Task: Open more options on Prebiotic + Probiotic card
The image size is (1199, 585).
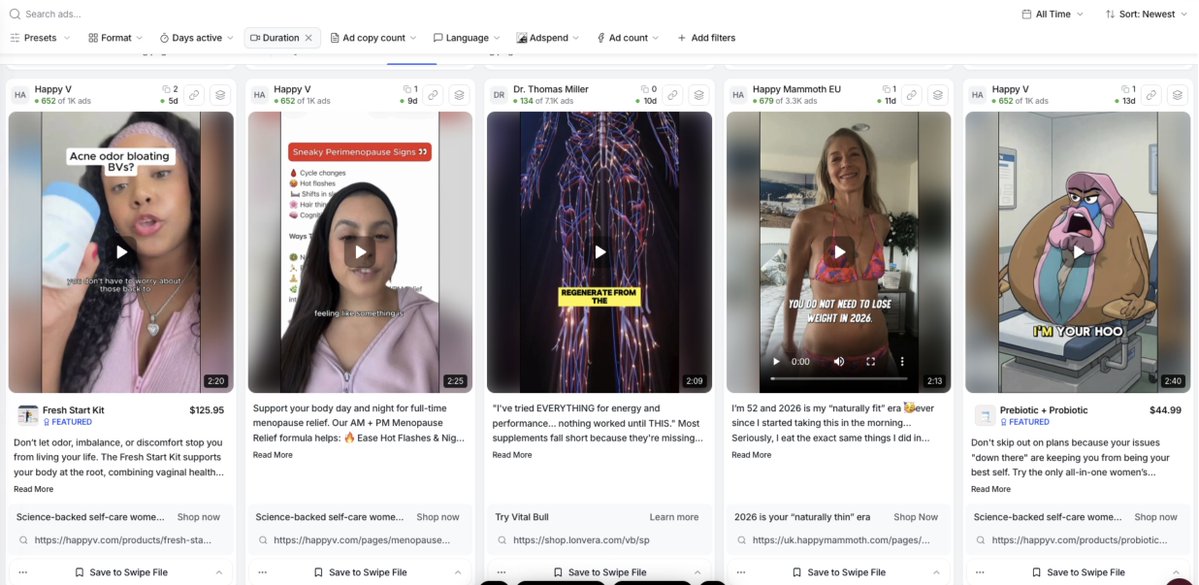Action: [980, 572]
